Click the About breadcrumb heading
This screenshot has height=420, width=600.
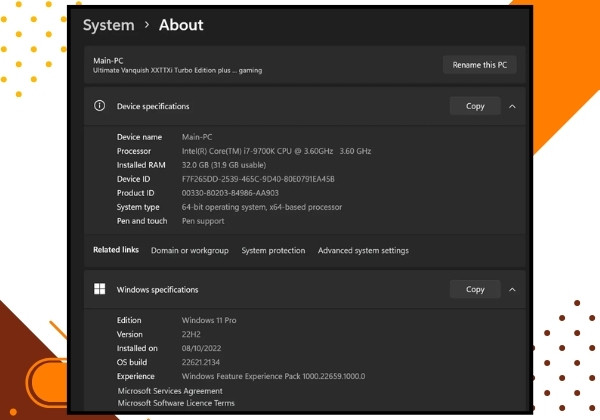(x=181, y=25)
